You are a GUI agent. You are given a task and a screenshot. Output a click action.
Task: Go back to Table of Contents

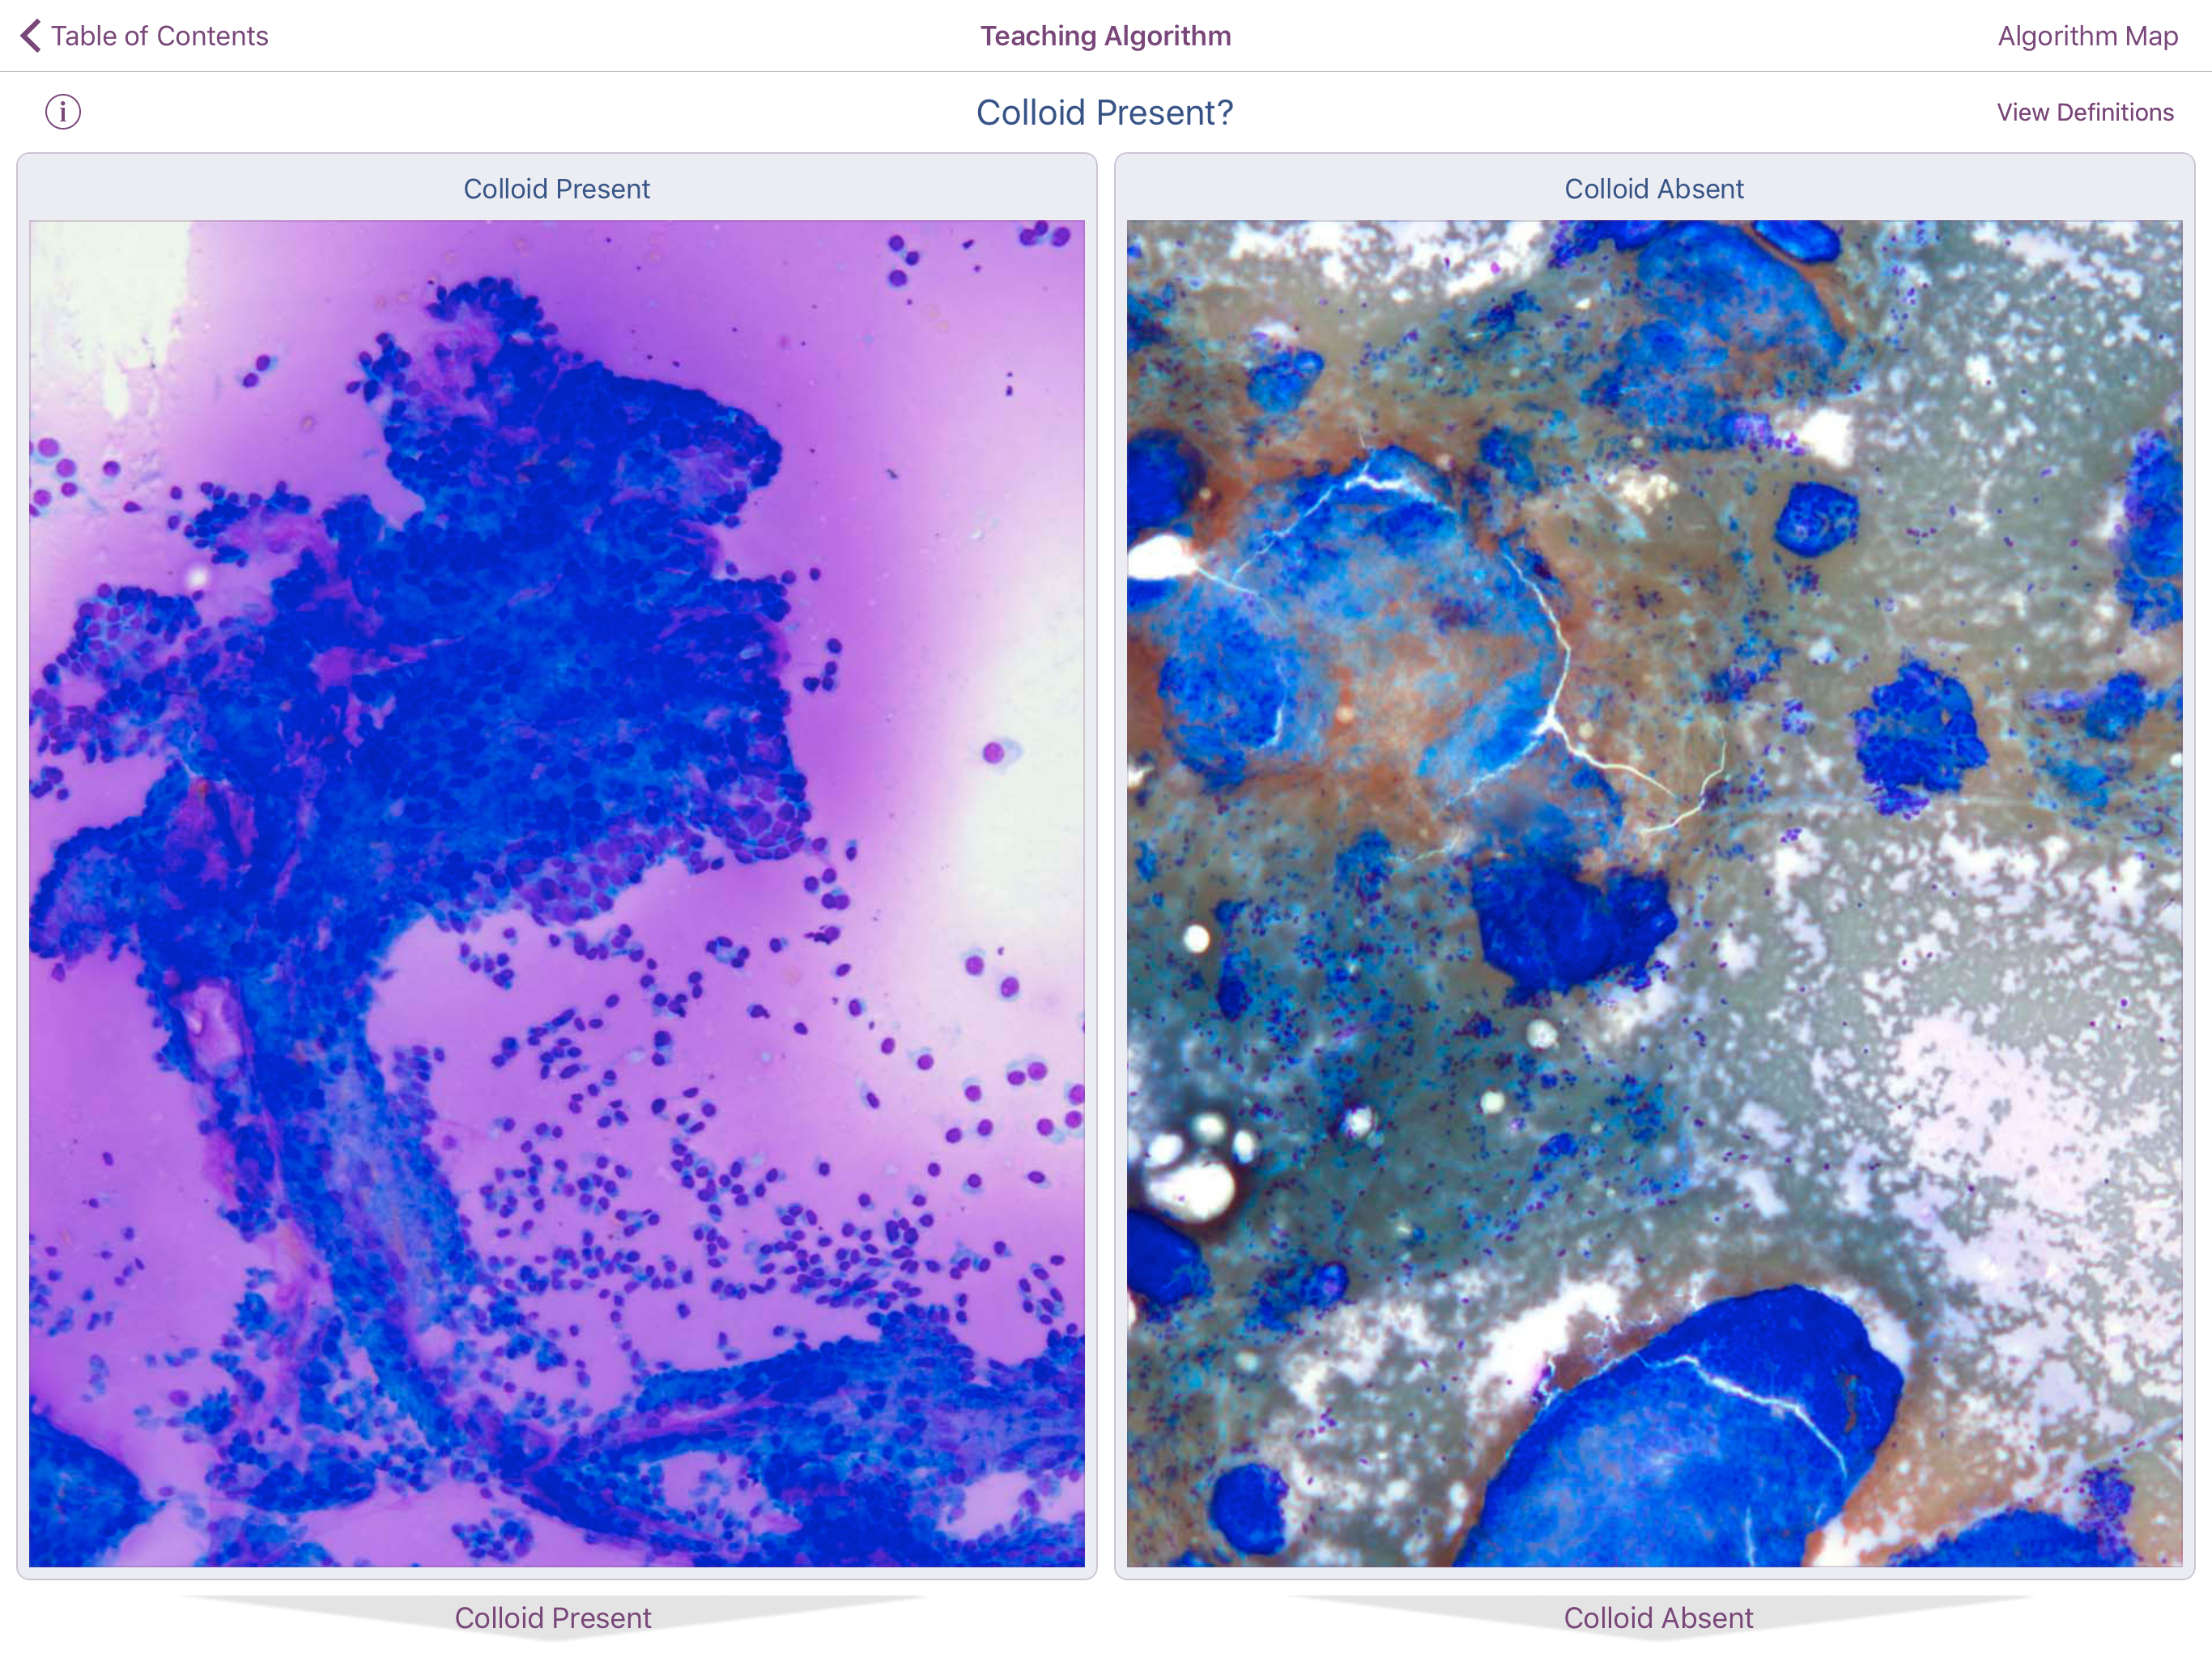pyautogui.click(x=159, y=36)
